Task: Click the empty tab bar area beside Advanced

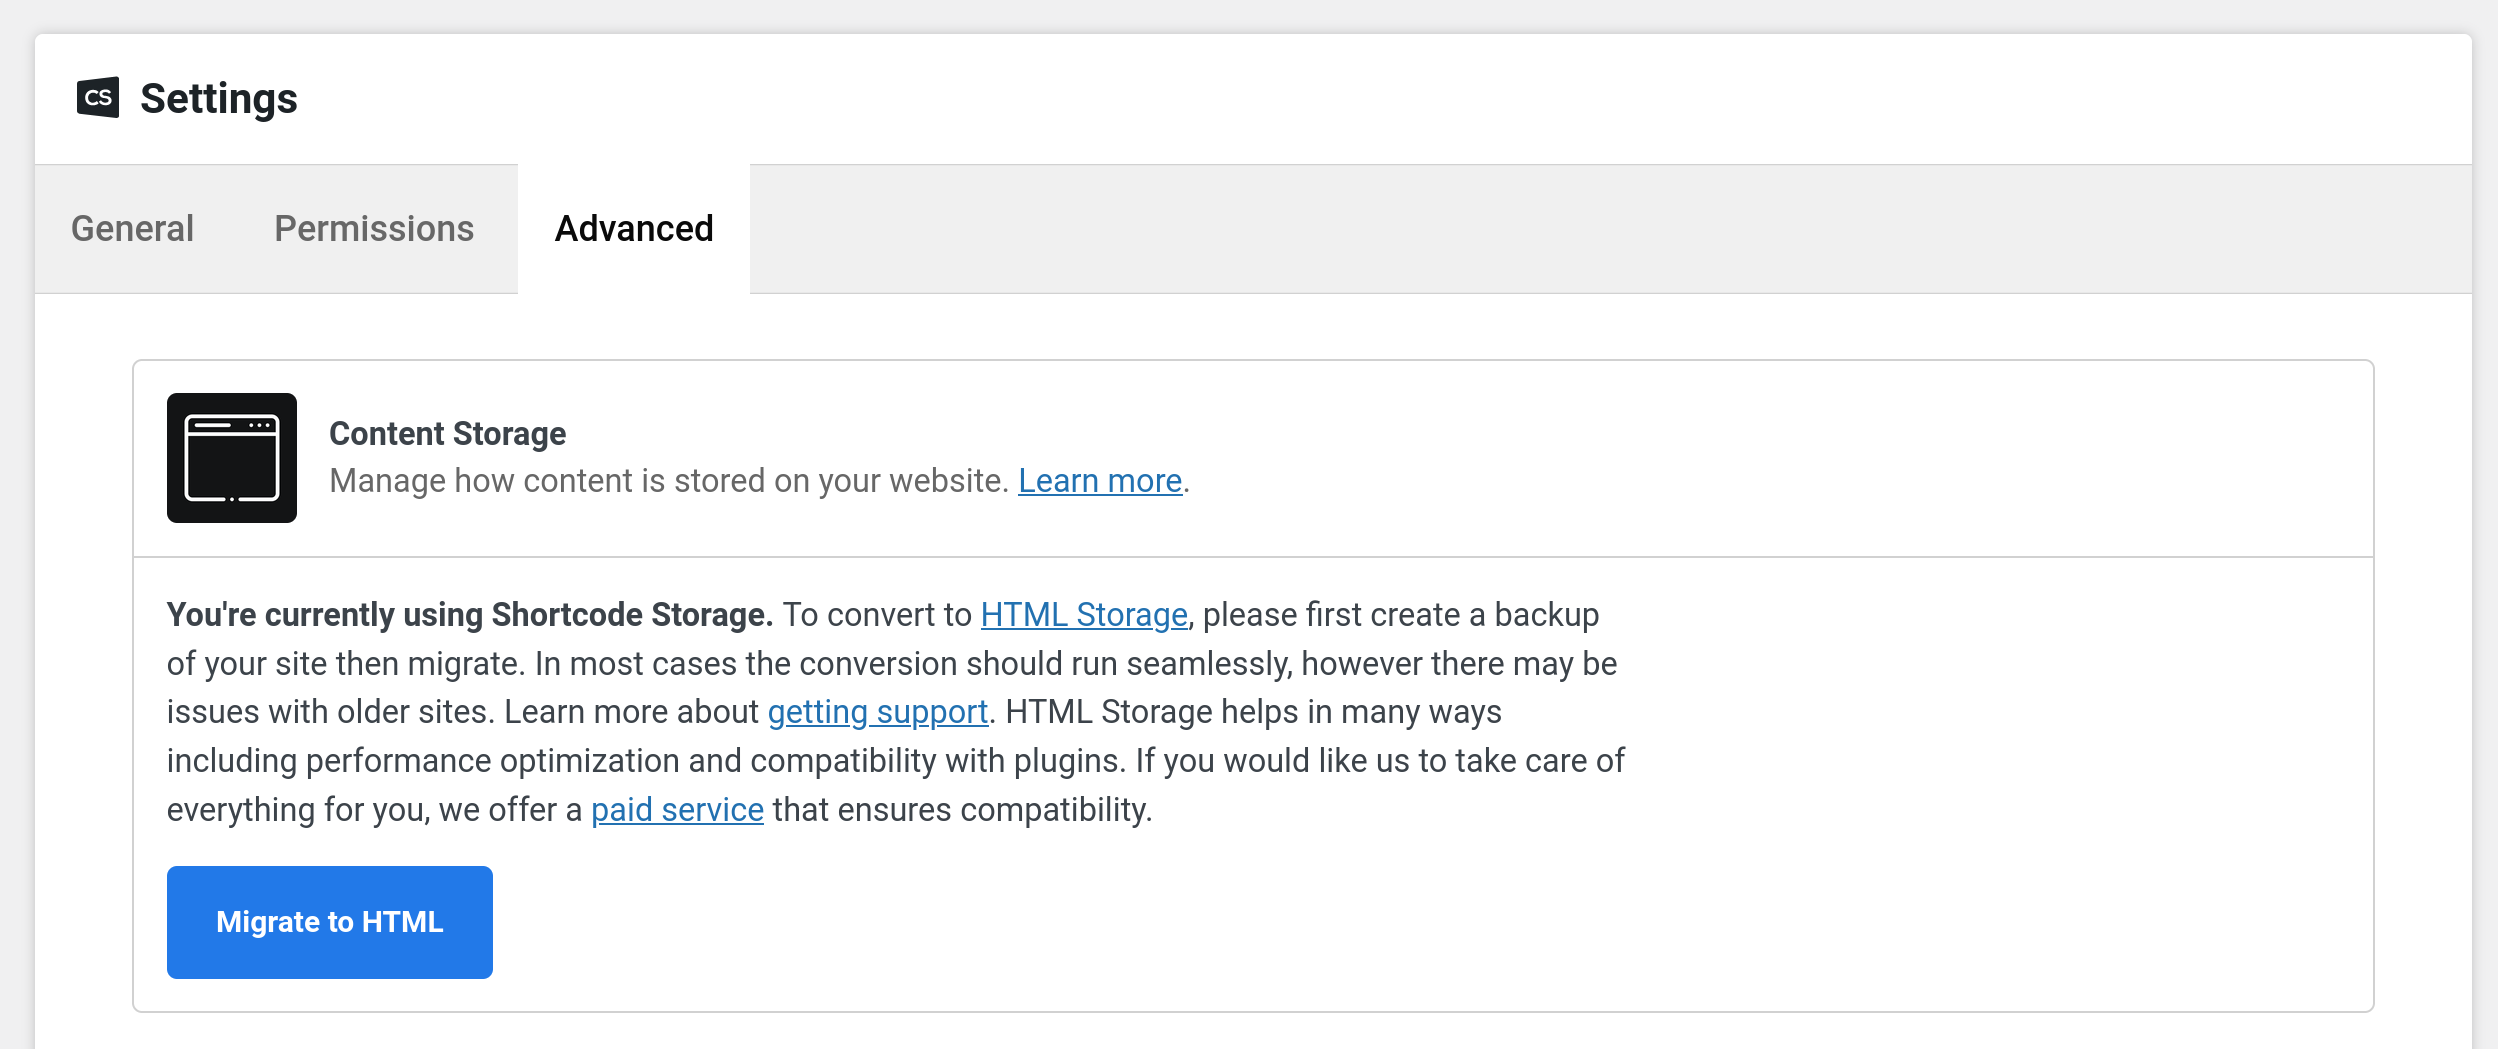Action: pos(1600,229)
